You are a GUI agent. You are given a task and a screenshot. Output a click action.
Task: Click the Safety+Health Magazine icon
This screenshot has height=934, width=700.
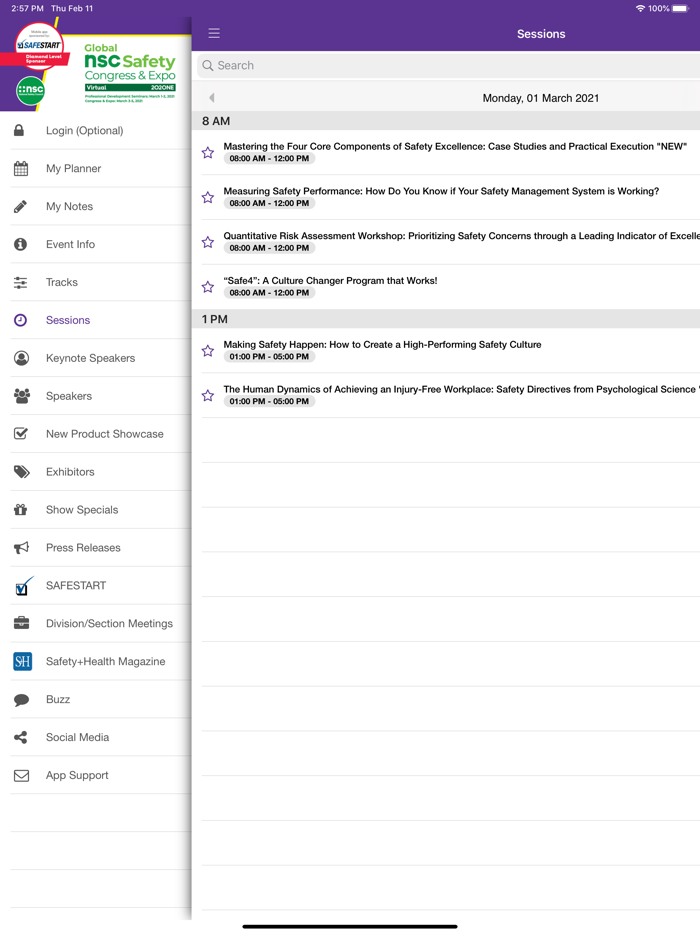pos(22,662)
